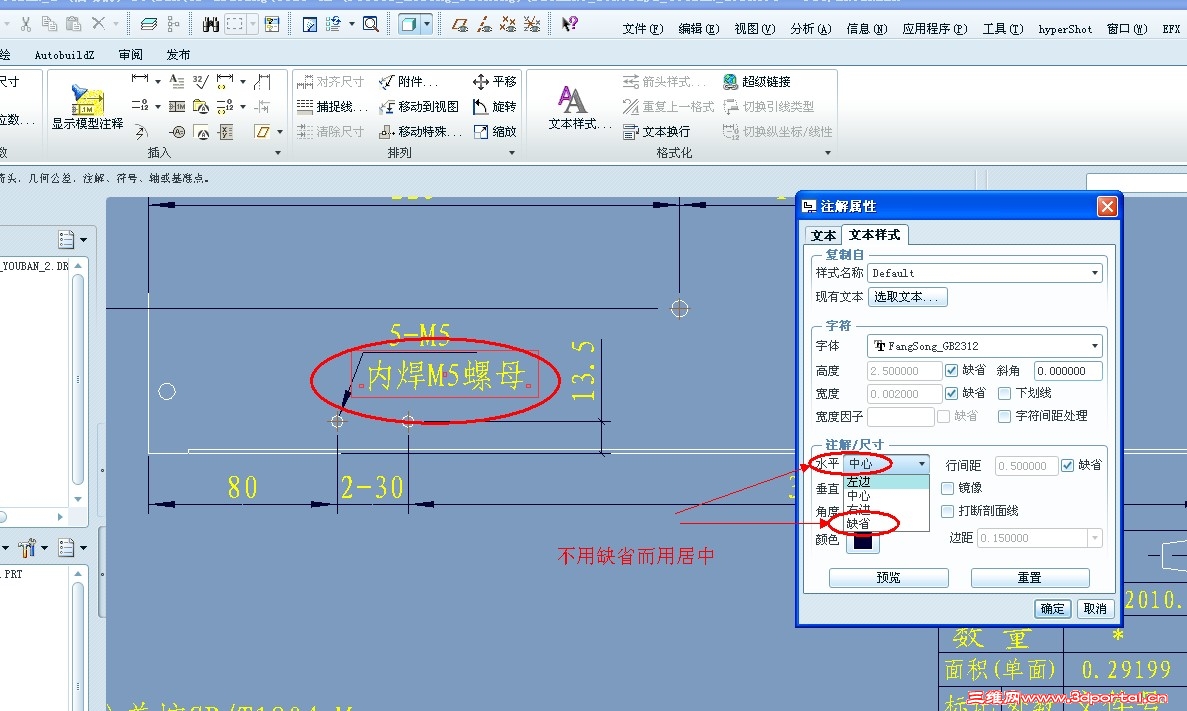Enable the 下划线 underline checkbox
1187x711 pixels.
tap(1005, 393)
